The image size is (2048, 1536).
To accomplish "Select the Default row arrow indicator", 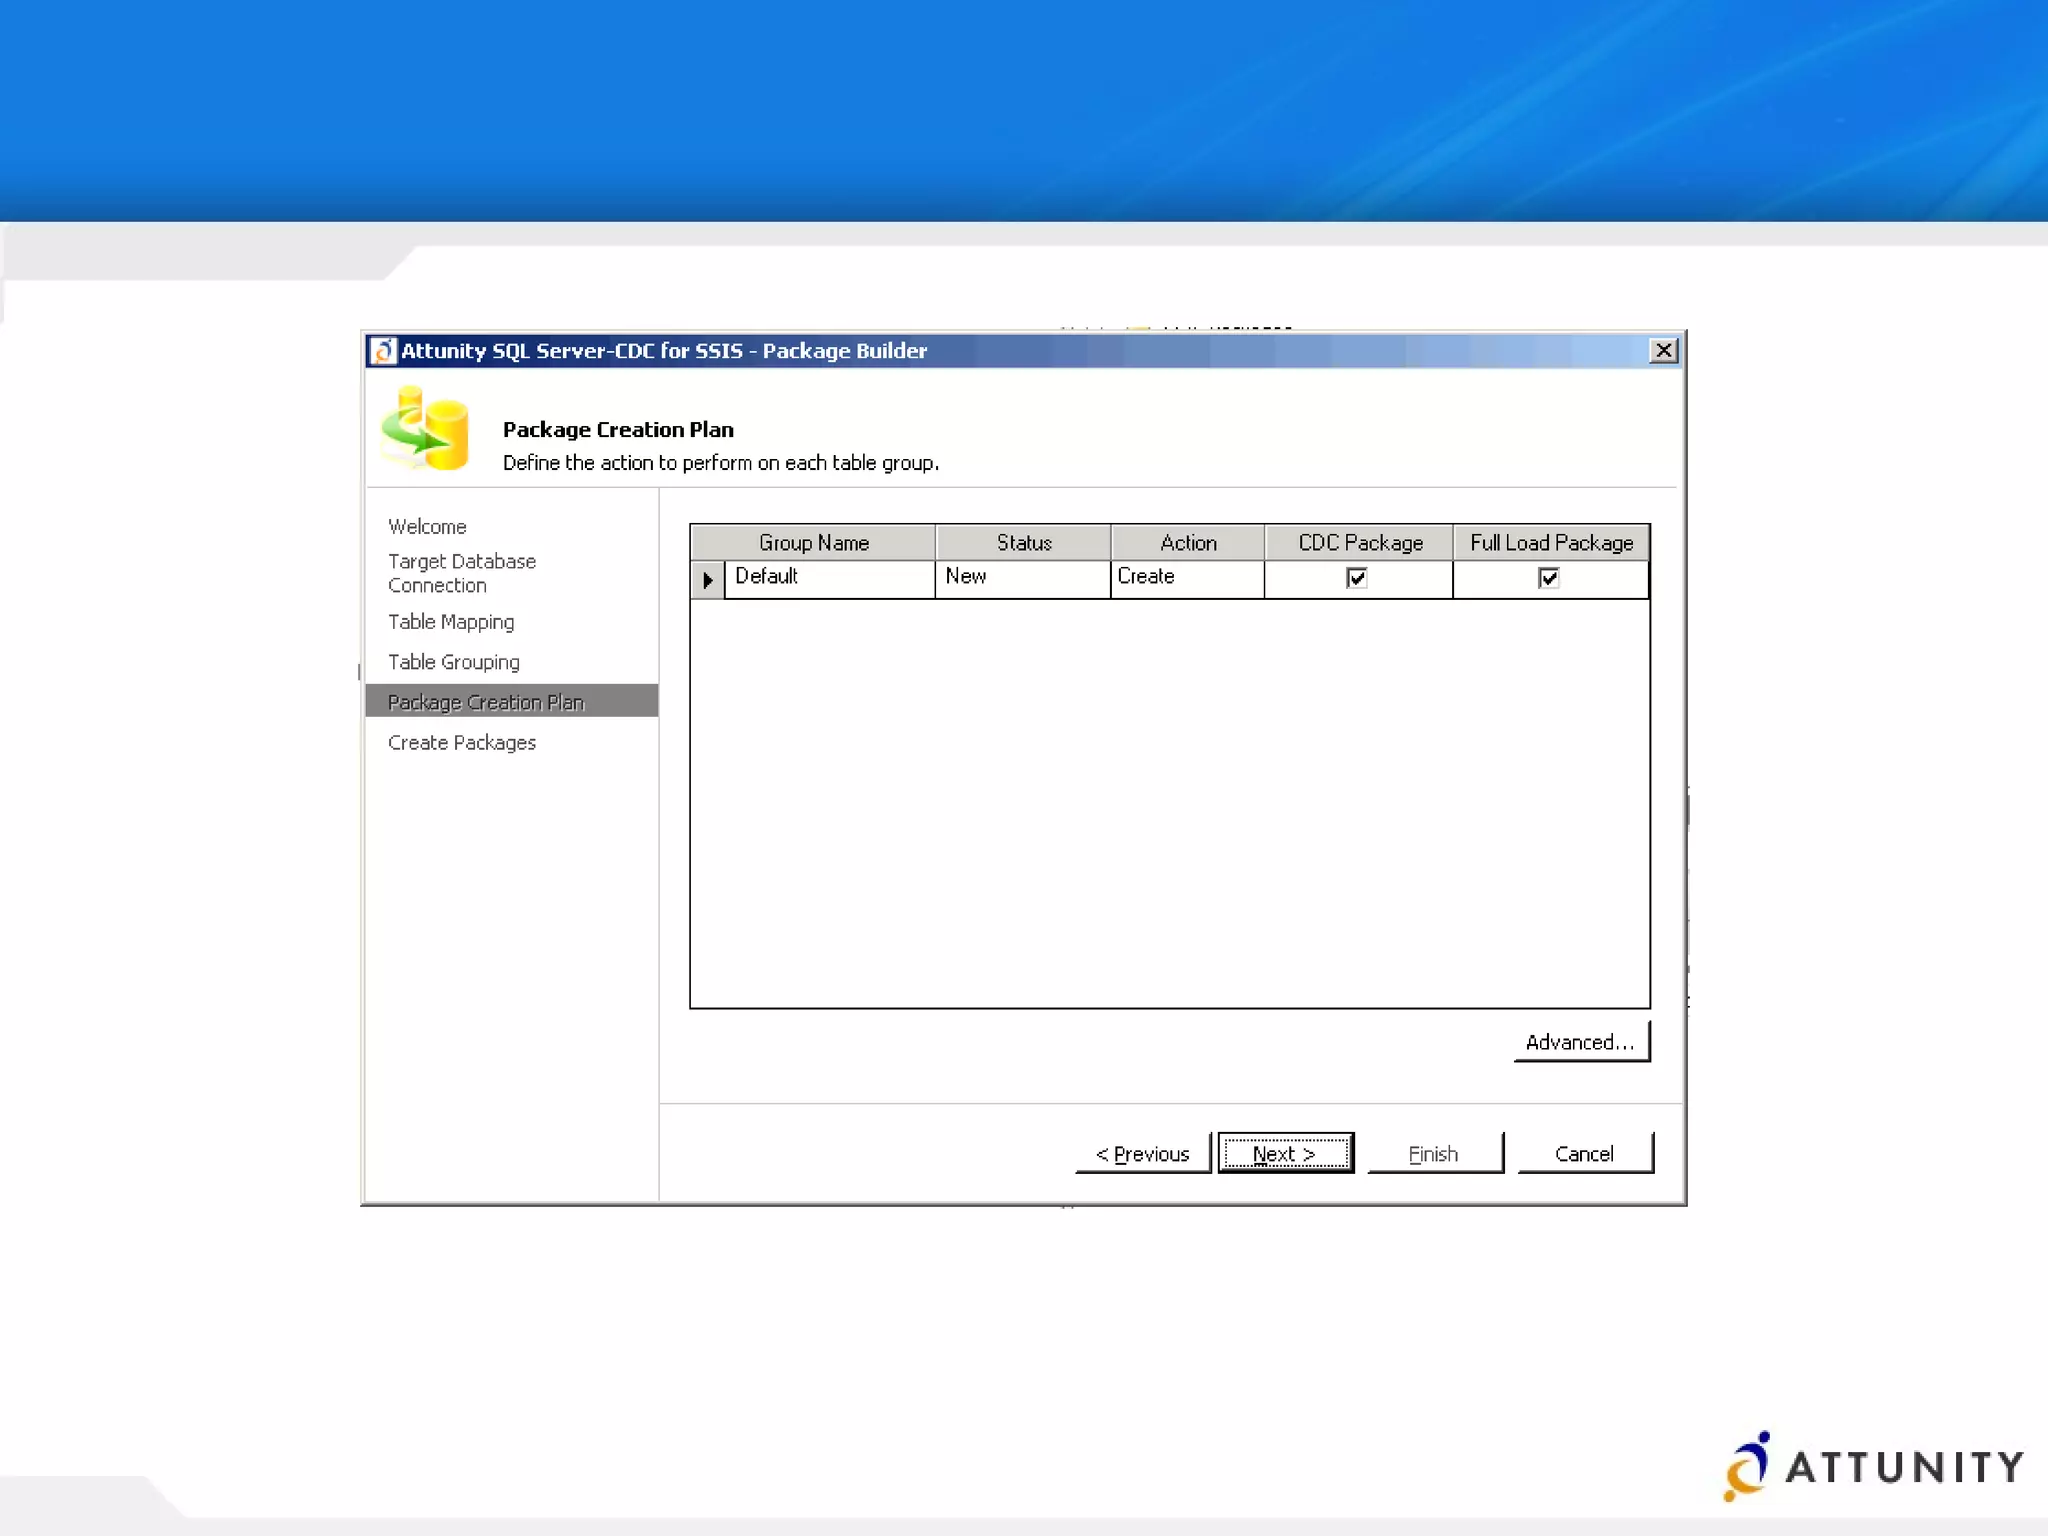I will point(707,579).
